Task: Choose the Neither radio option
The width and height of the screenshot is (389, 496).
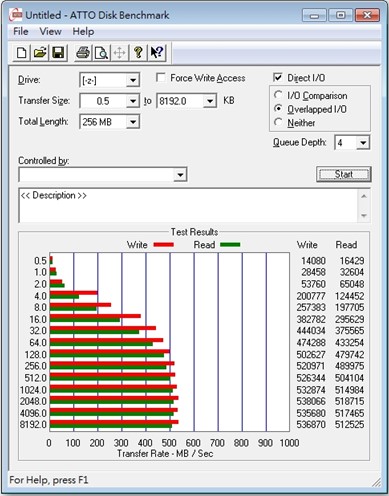Action: (278, 122)
